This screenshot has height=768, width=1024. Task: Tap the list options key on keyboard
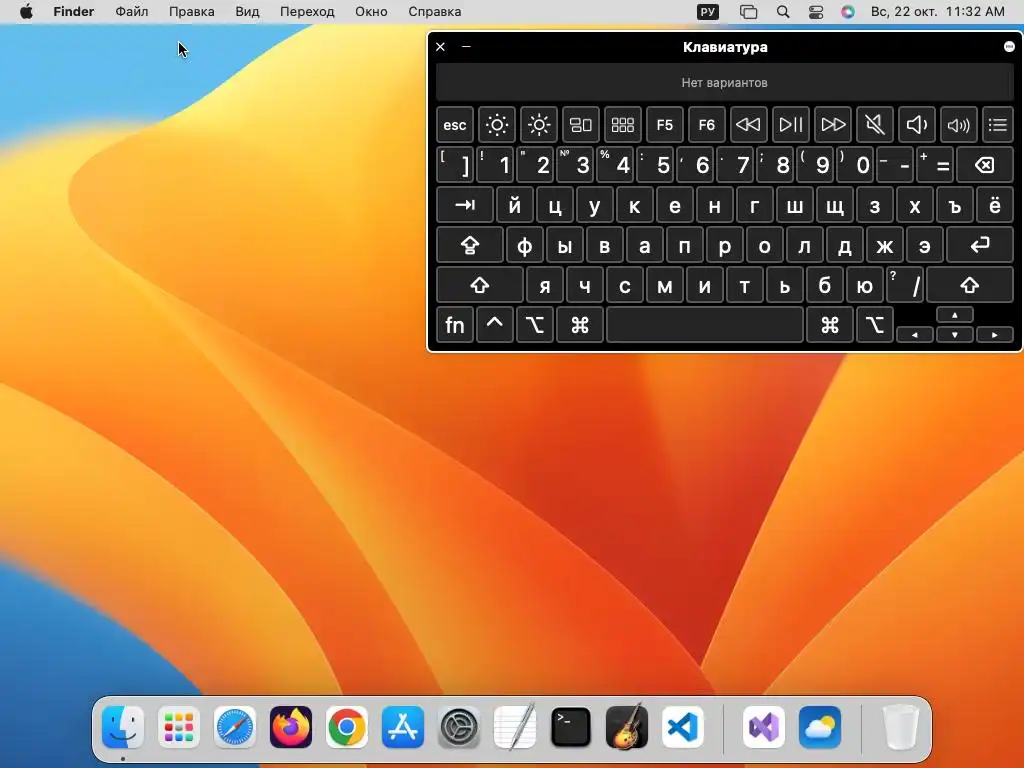(x=998, y=125)
